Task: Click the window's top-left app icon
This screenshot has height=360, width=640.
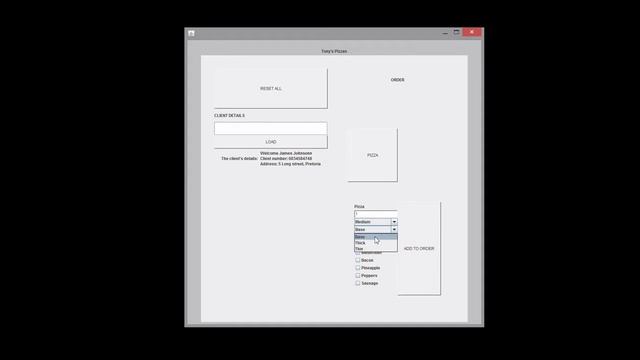Action: 191,33
